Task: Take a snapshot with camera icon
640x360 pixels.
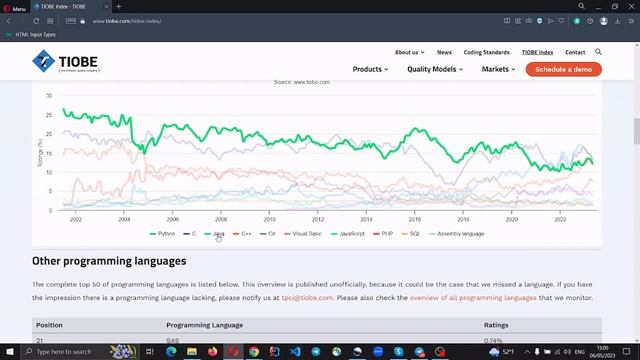Action: [x=529, y=21]
